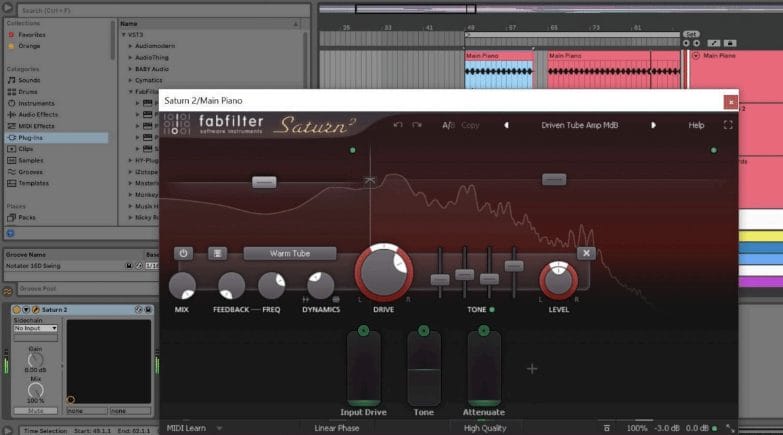
Task: Select the Input Drive modulation slot dot
Action: [364, 331]
